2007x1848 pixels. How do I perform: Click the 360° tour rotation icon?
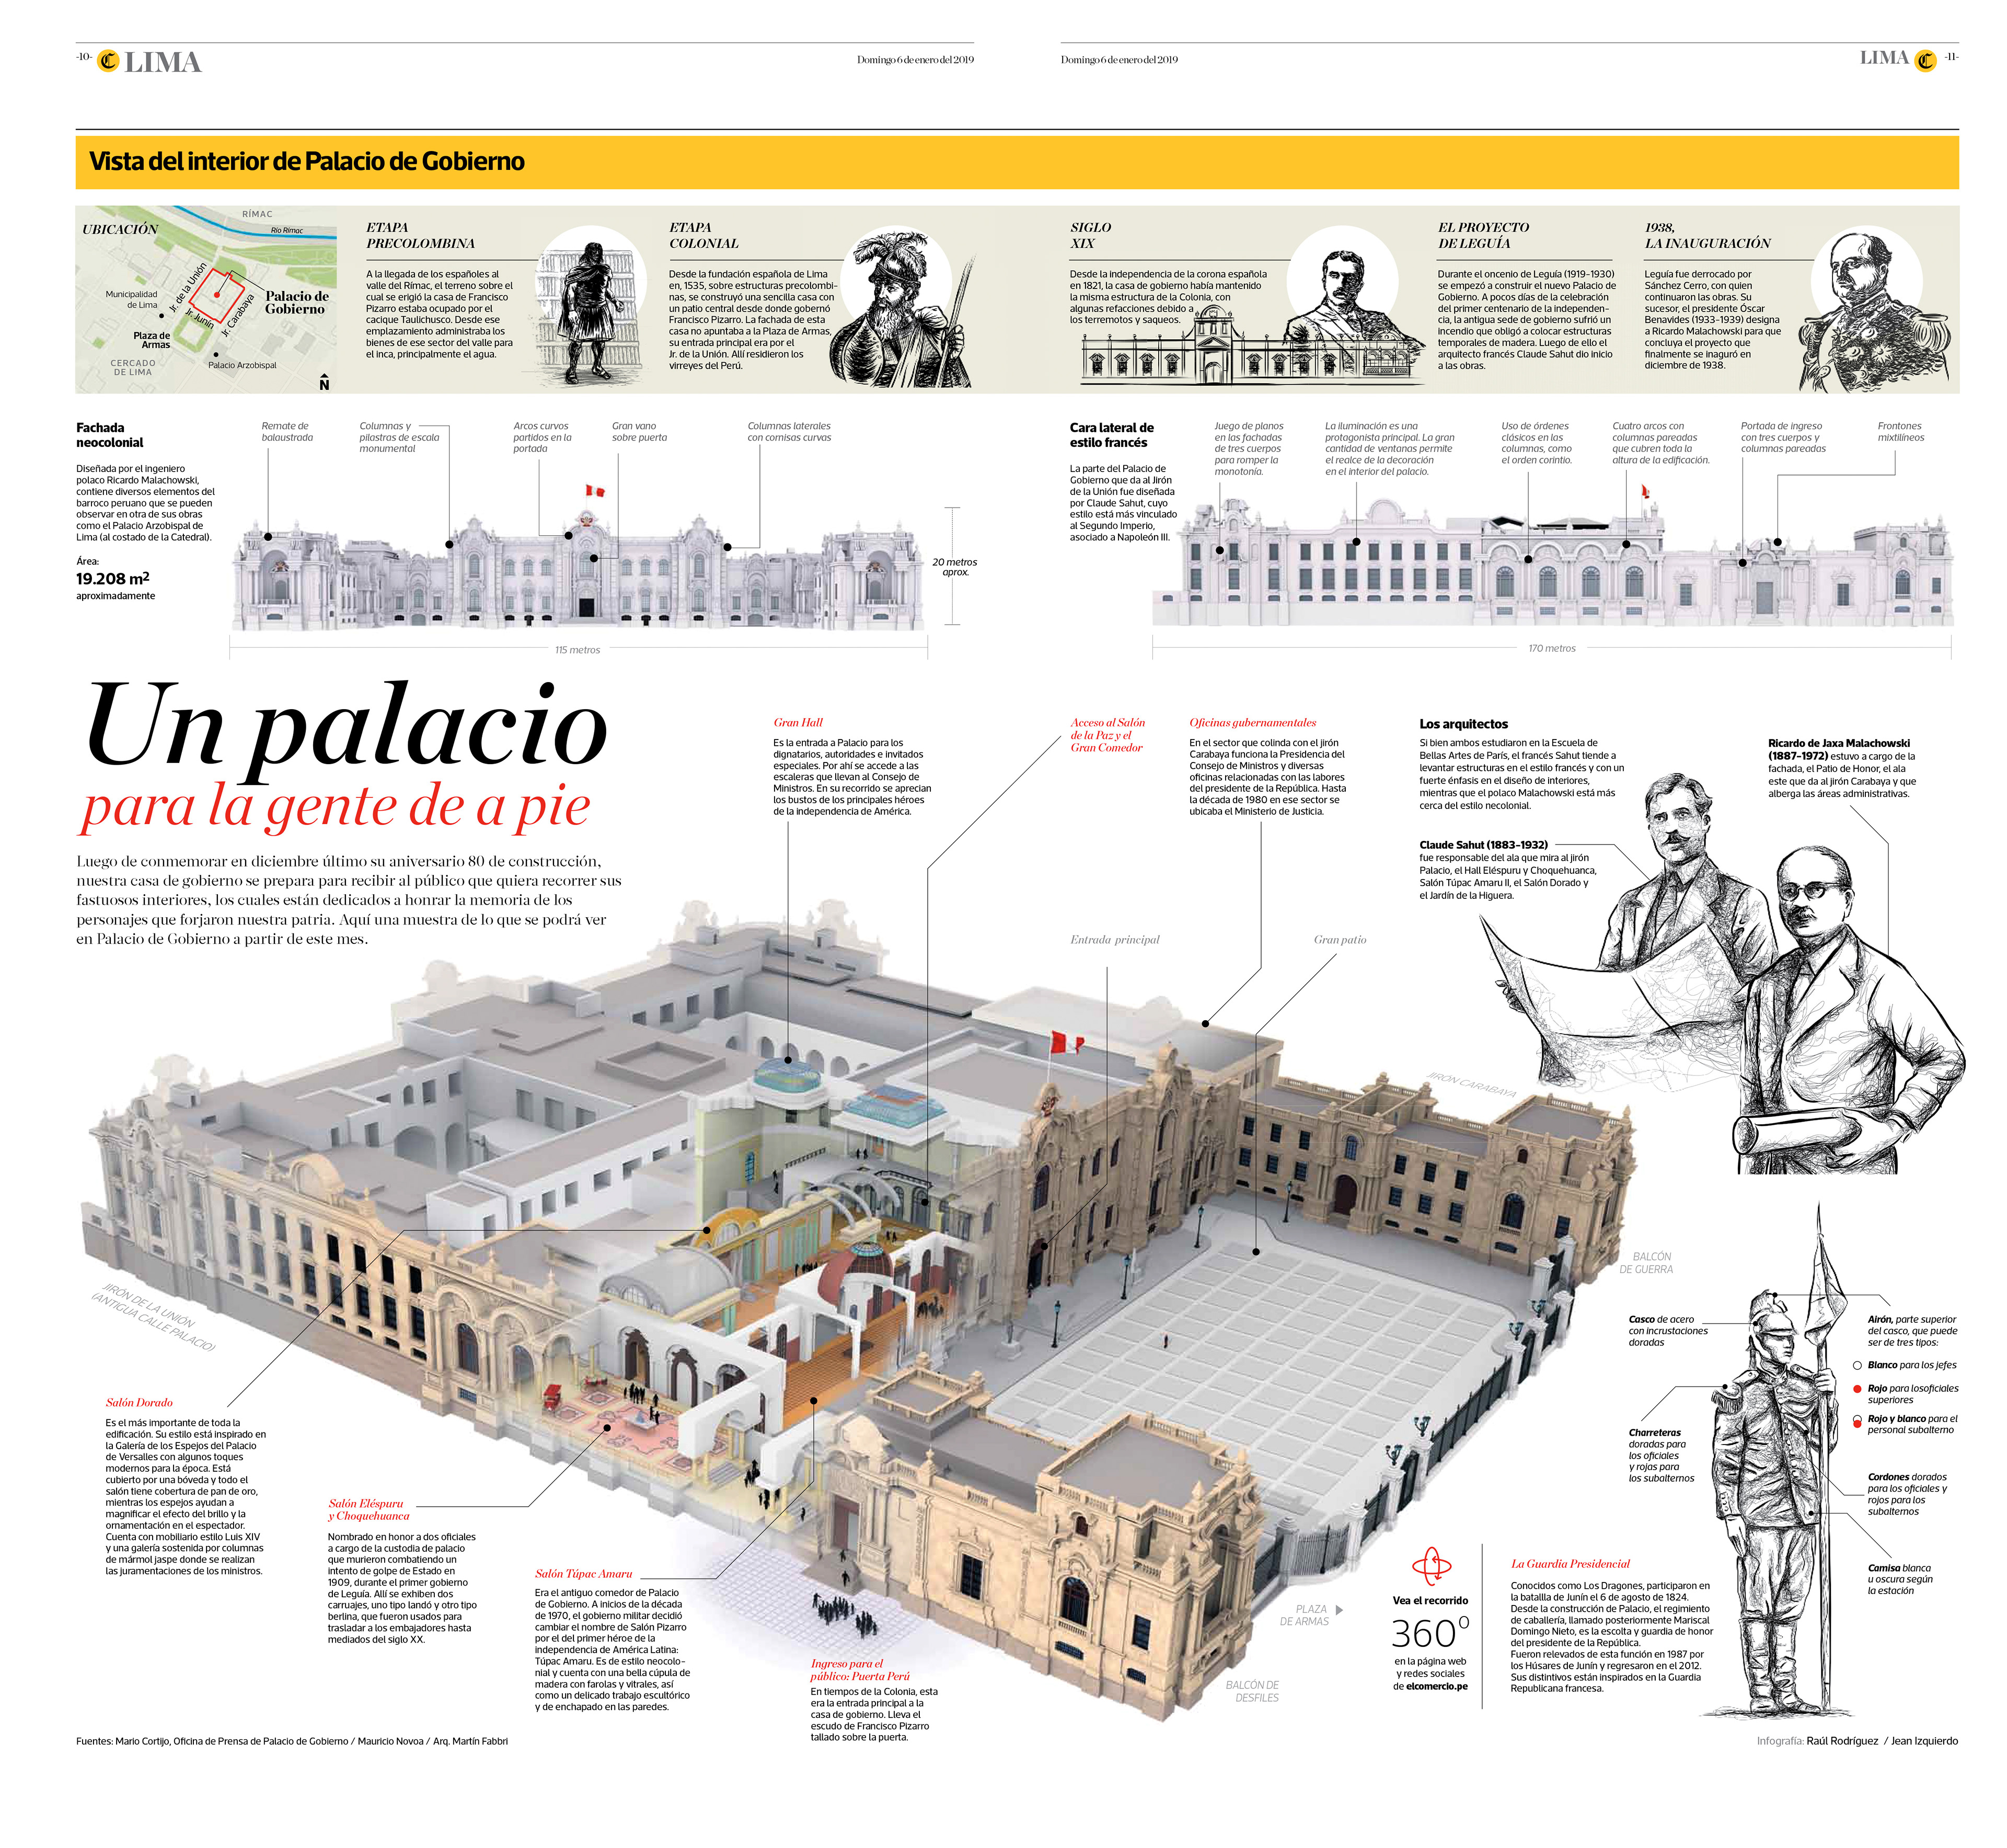coord(1431,1566)
